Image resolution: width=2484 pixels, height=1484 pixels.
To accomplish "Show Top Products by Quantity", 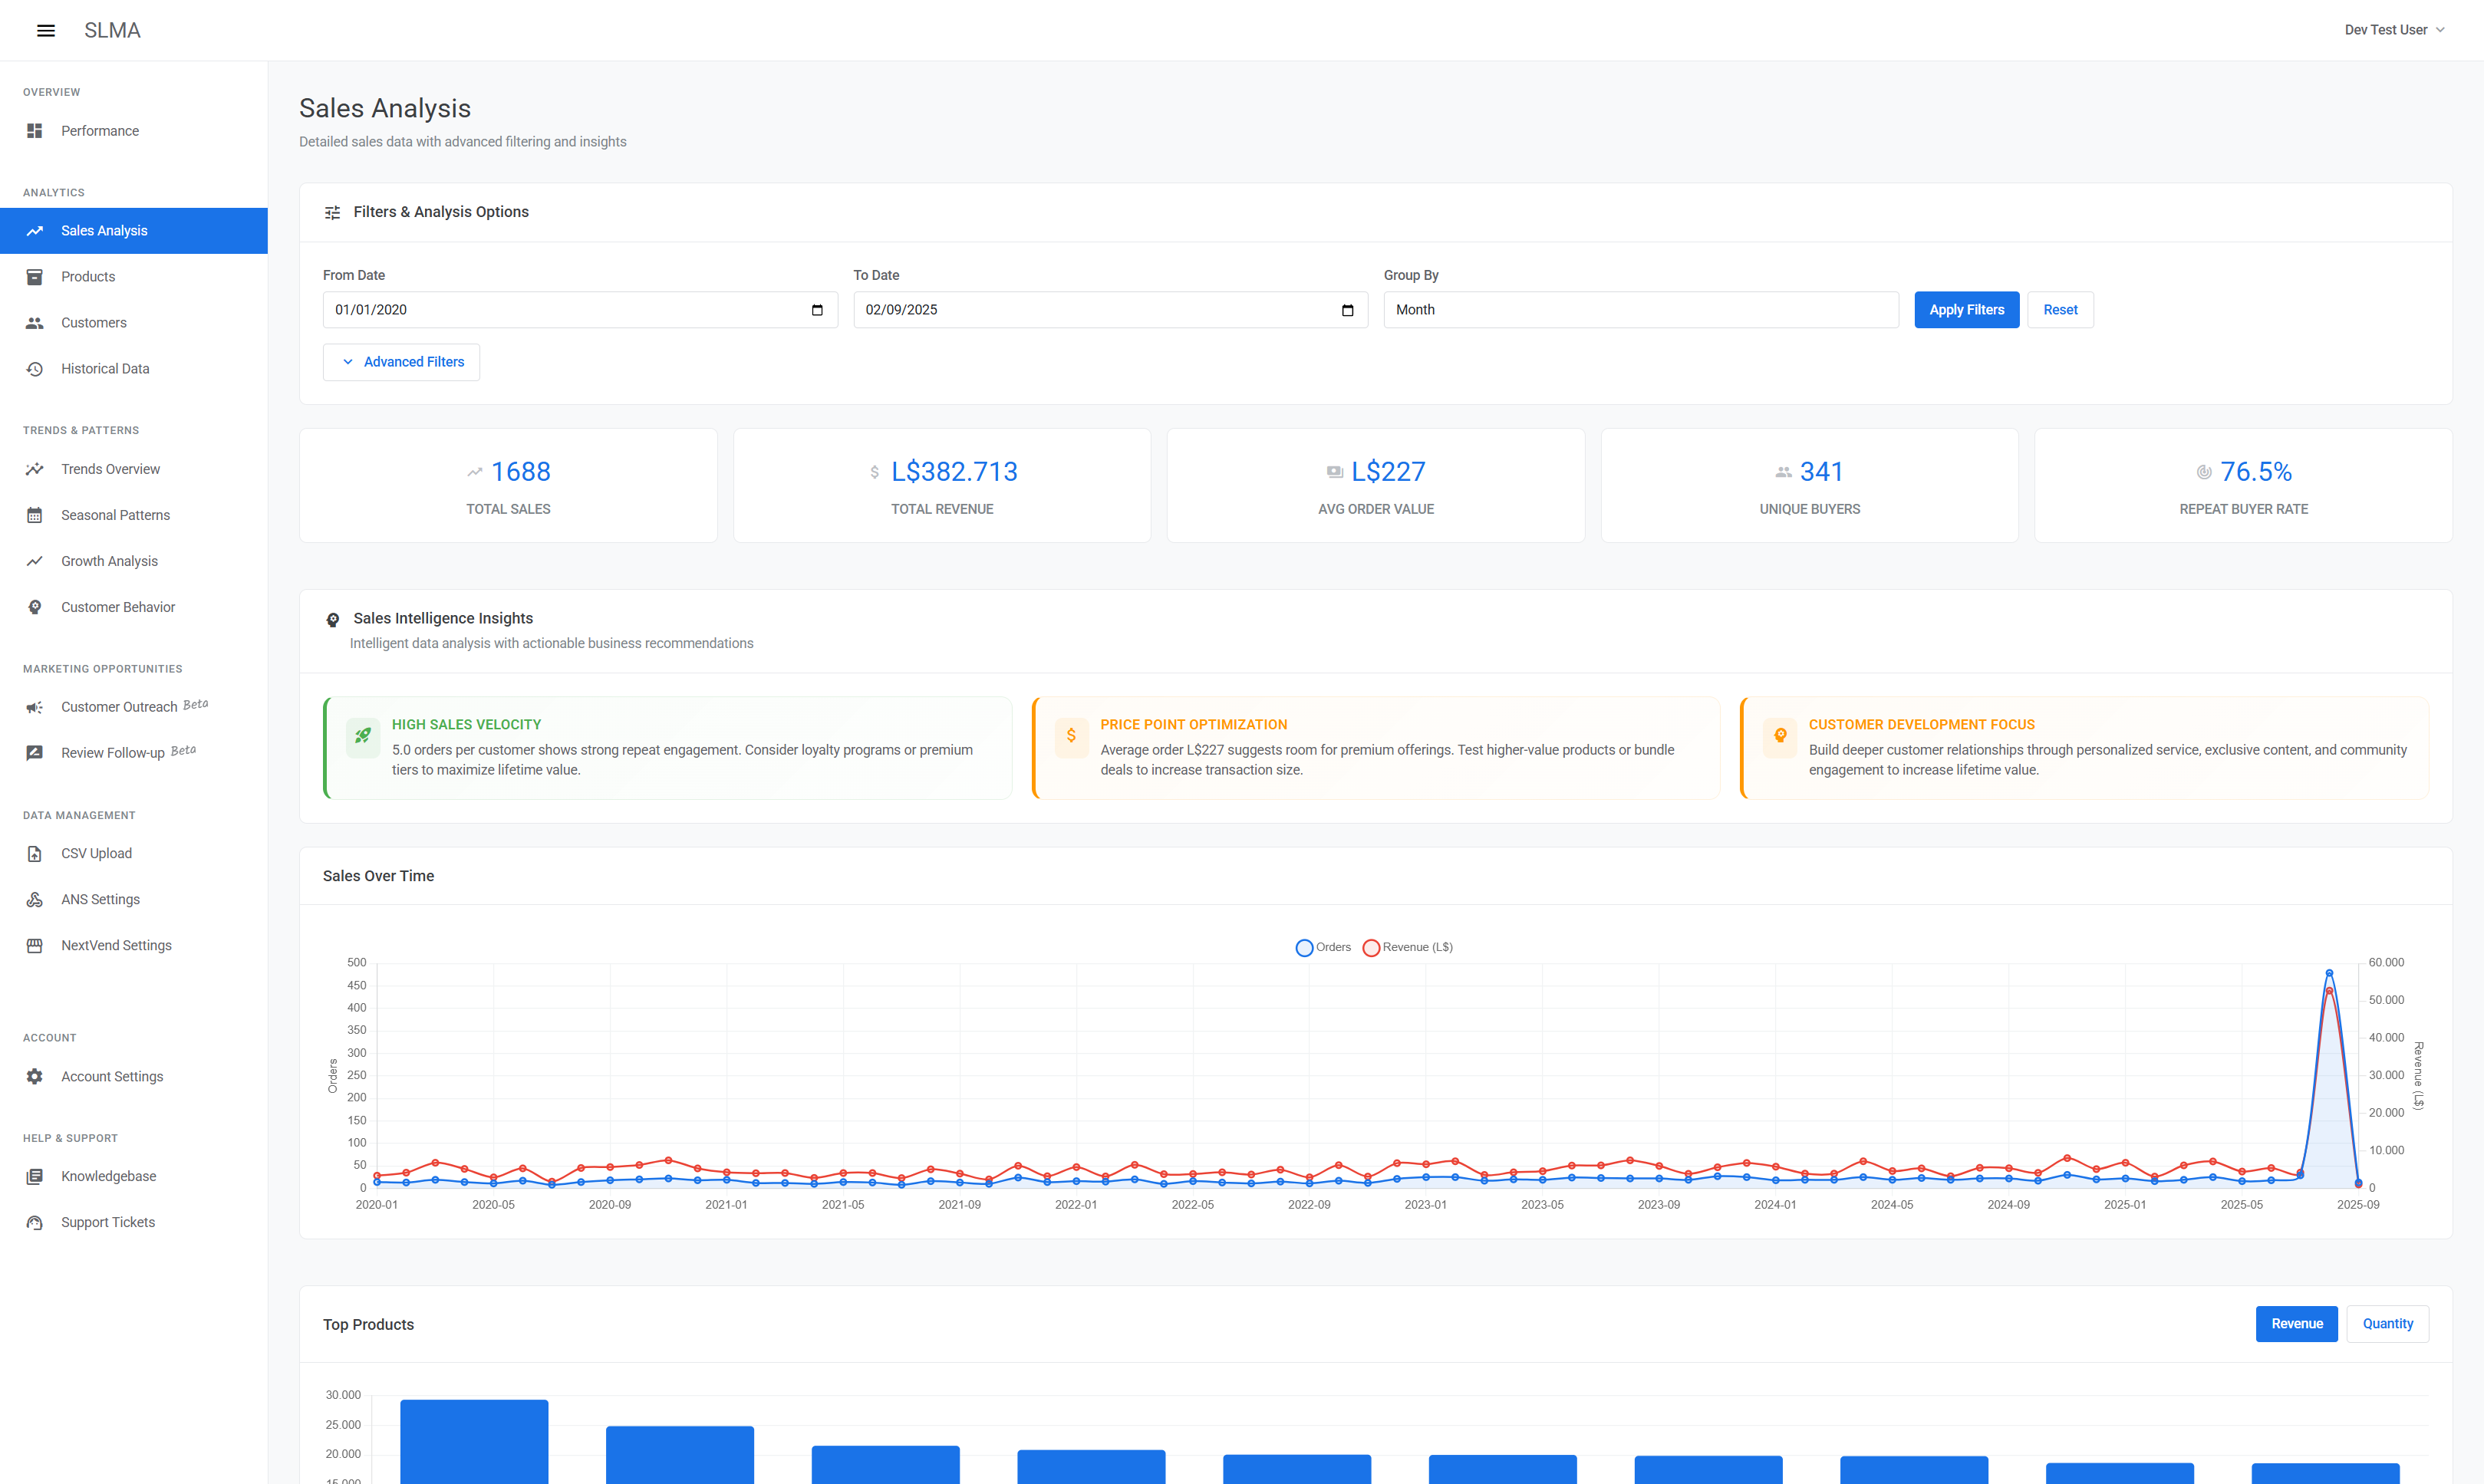I will (x=2387, y=1323).
